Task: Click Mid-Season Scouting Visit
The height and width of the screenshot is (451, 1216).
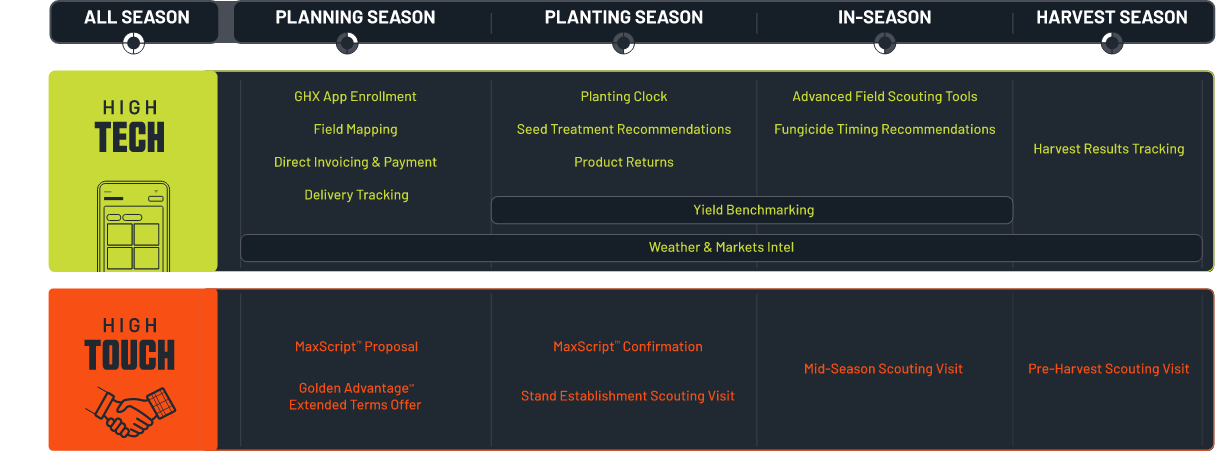Action: click(x=883, y=369)
